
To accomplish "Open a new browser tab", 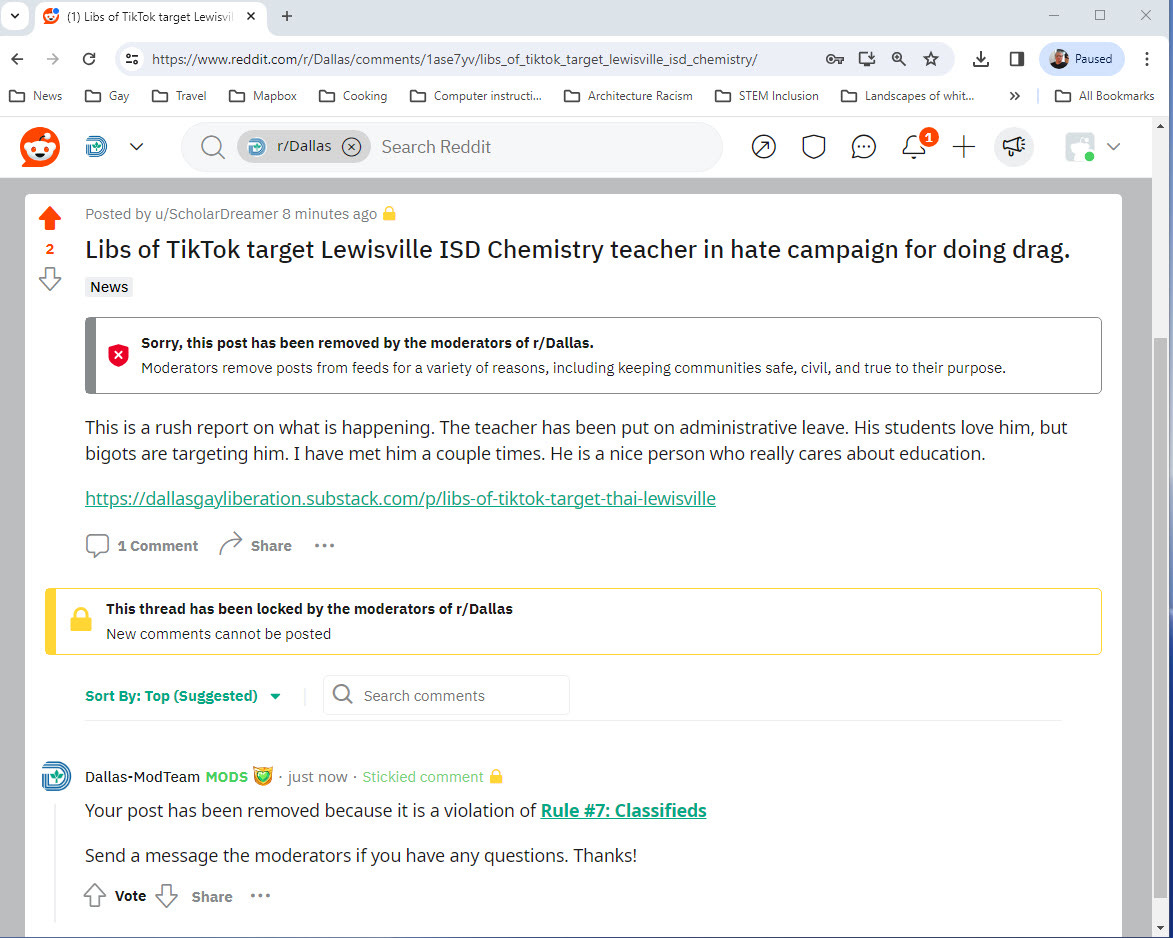I will [287, 16].
